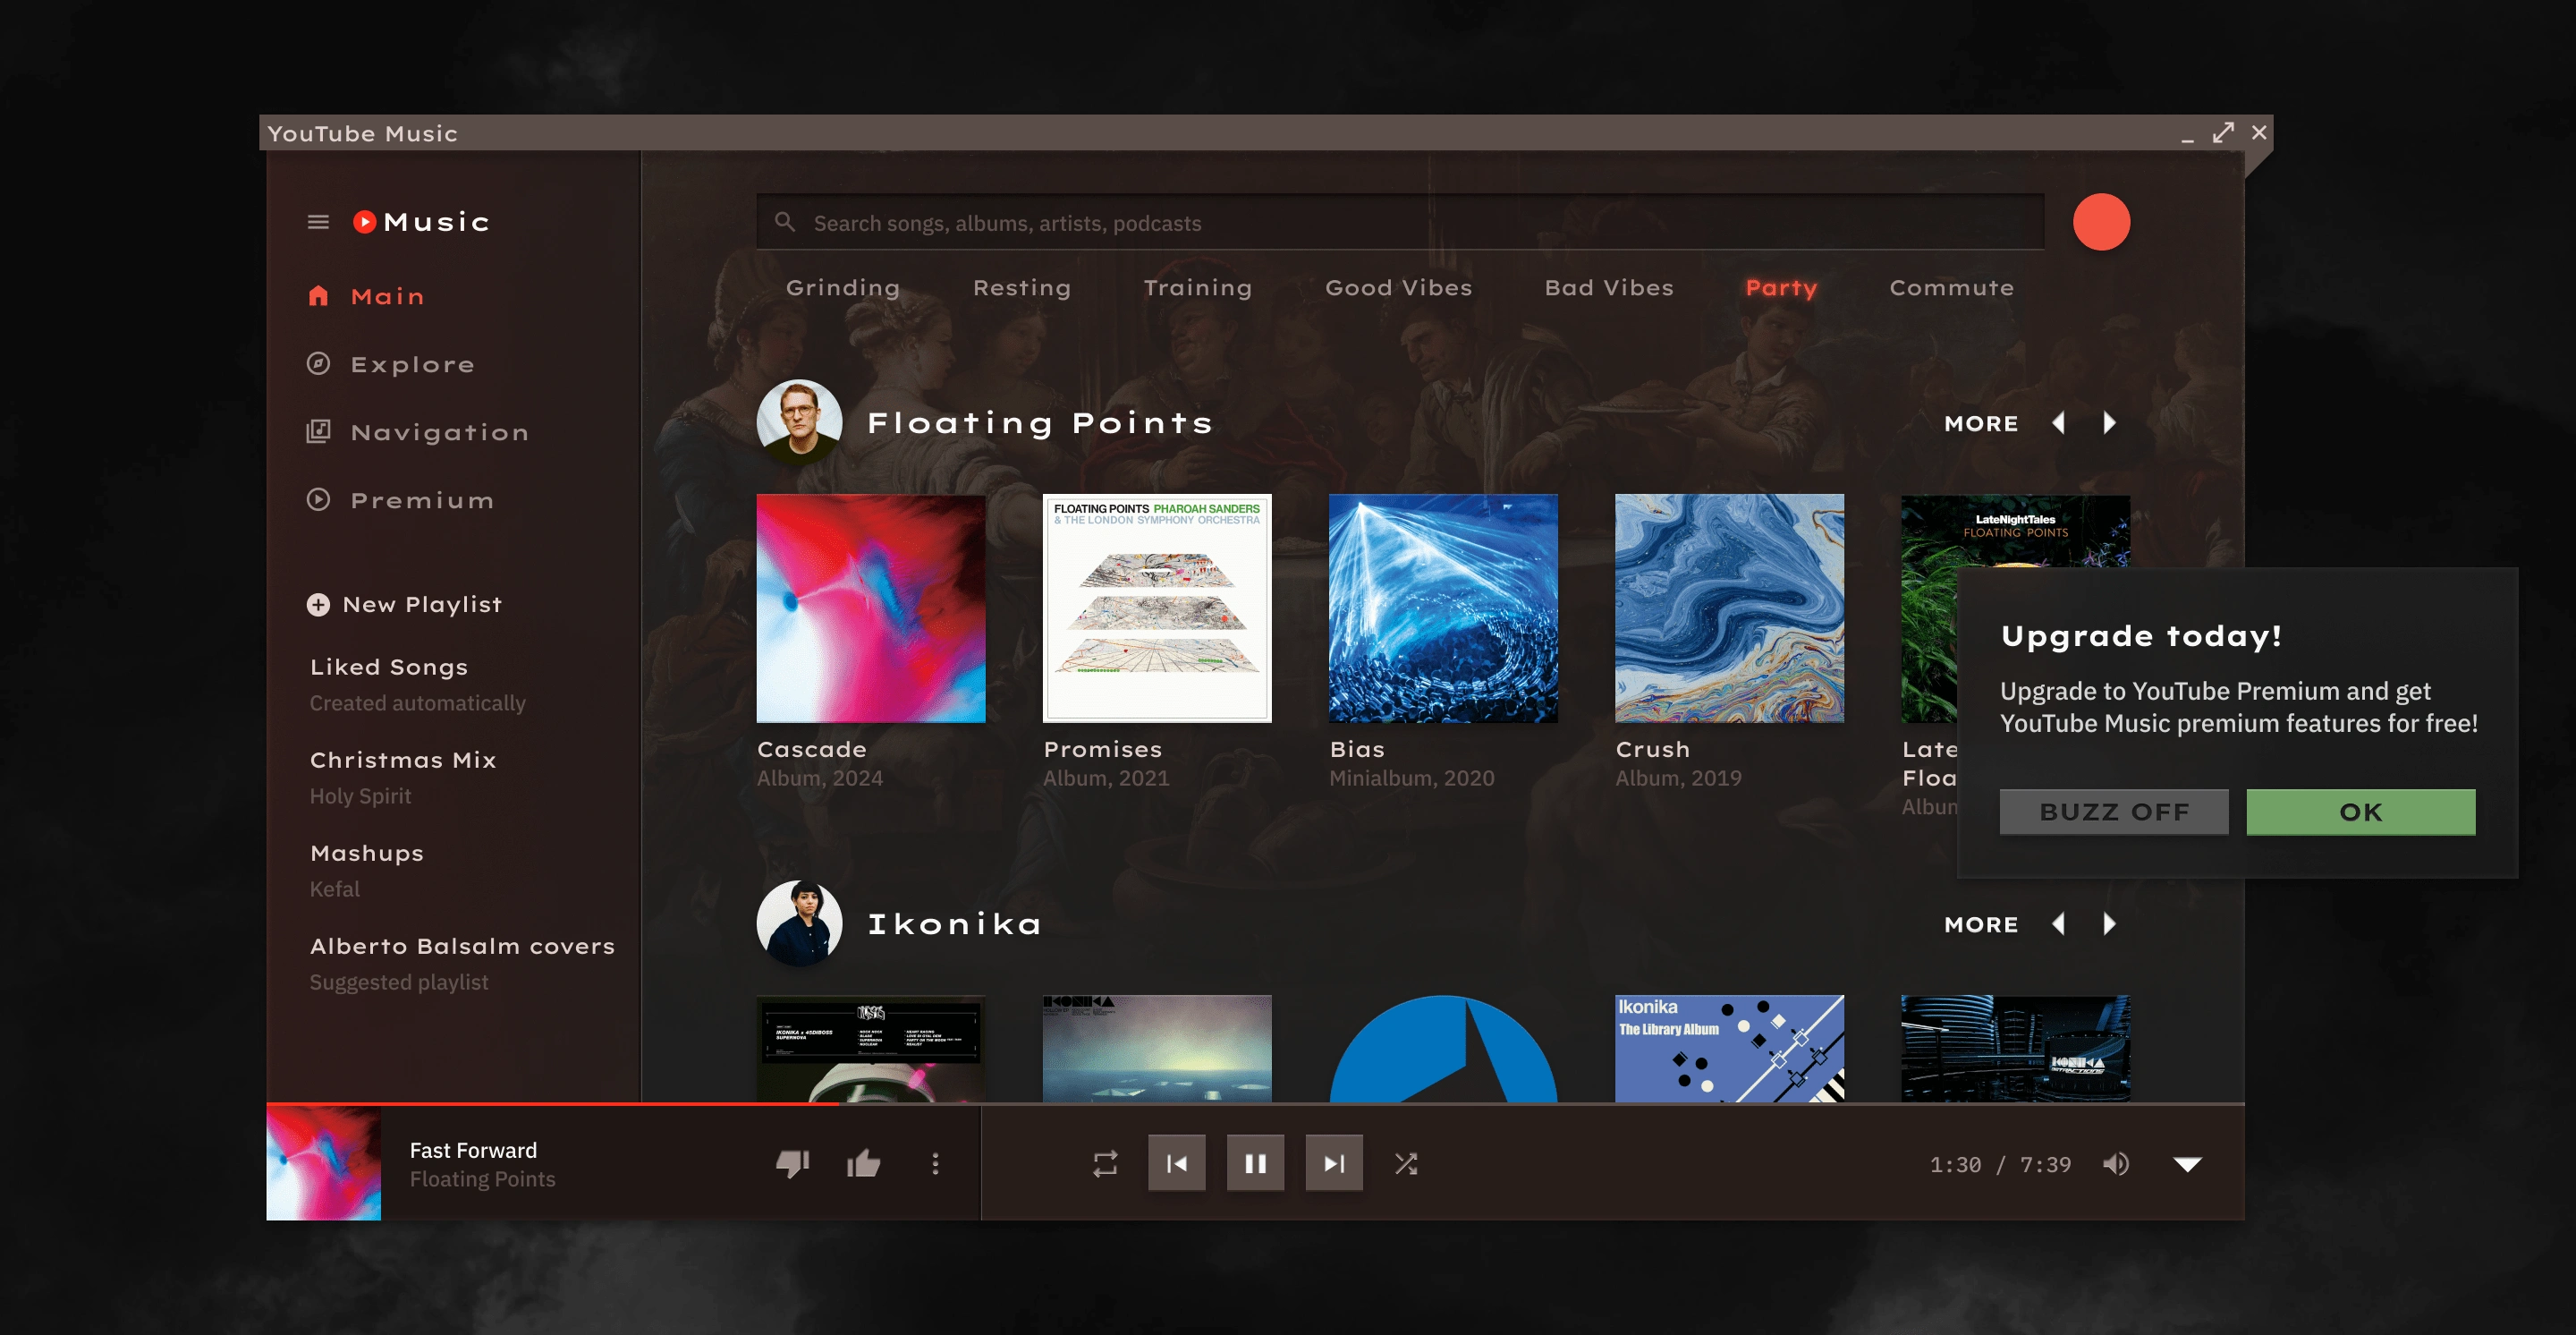Click the more options ellipsis icon
This screenshot has height=1335, width=2576.
tap(934, 1163)
